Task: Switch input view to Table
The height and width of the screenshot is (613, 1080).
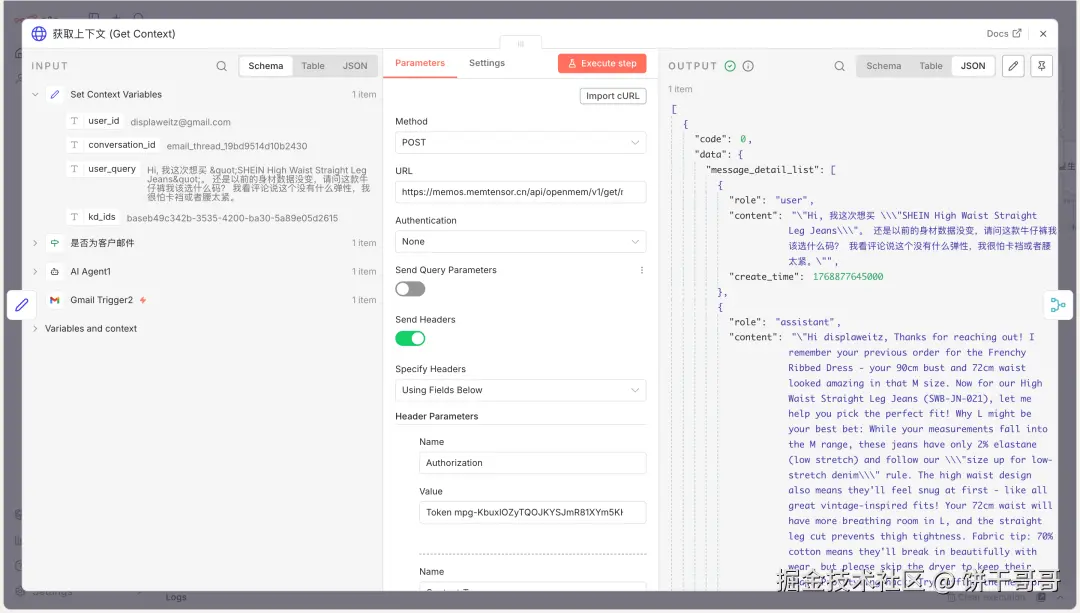Action: point(313,66)
